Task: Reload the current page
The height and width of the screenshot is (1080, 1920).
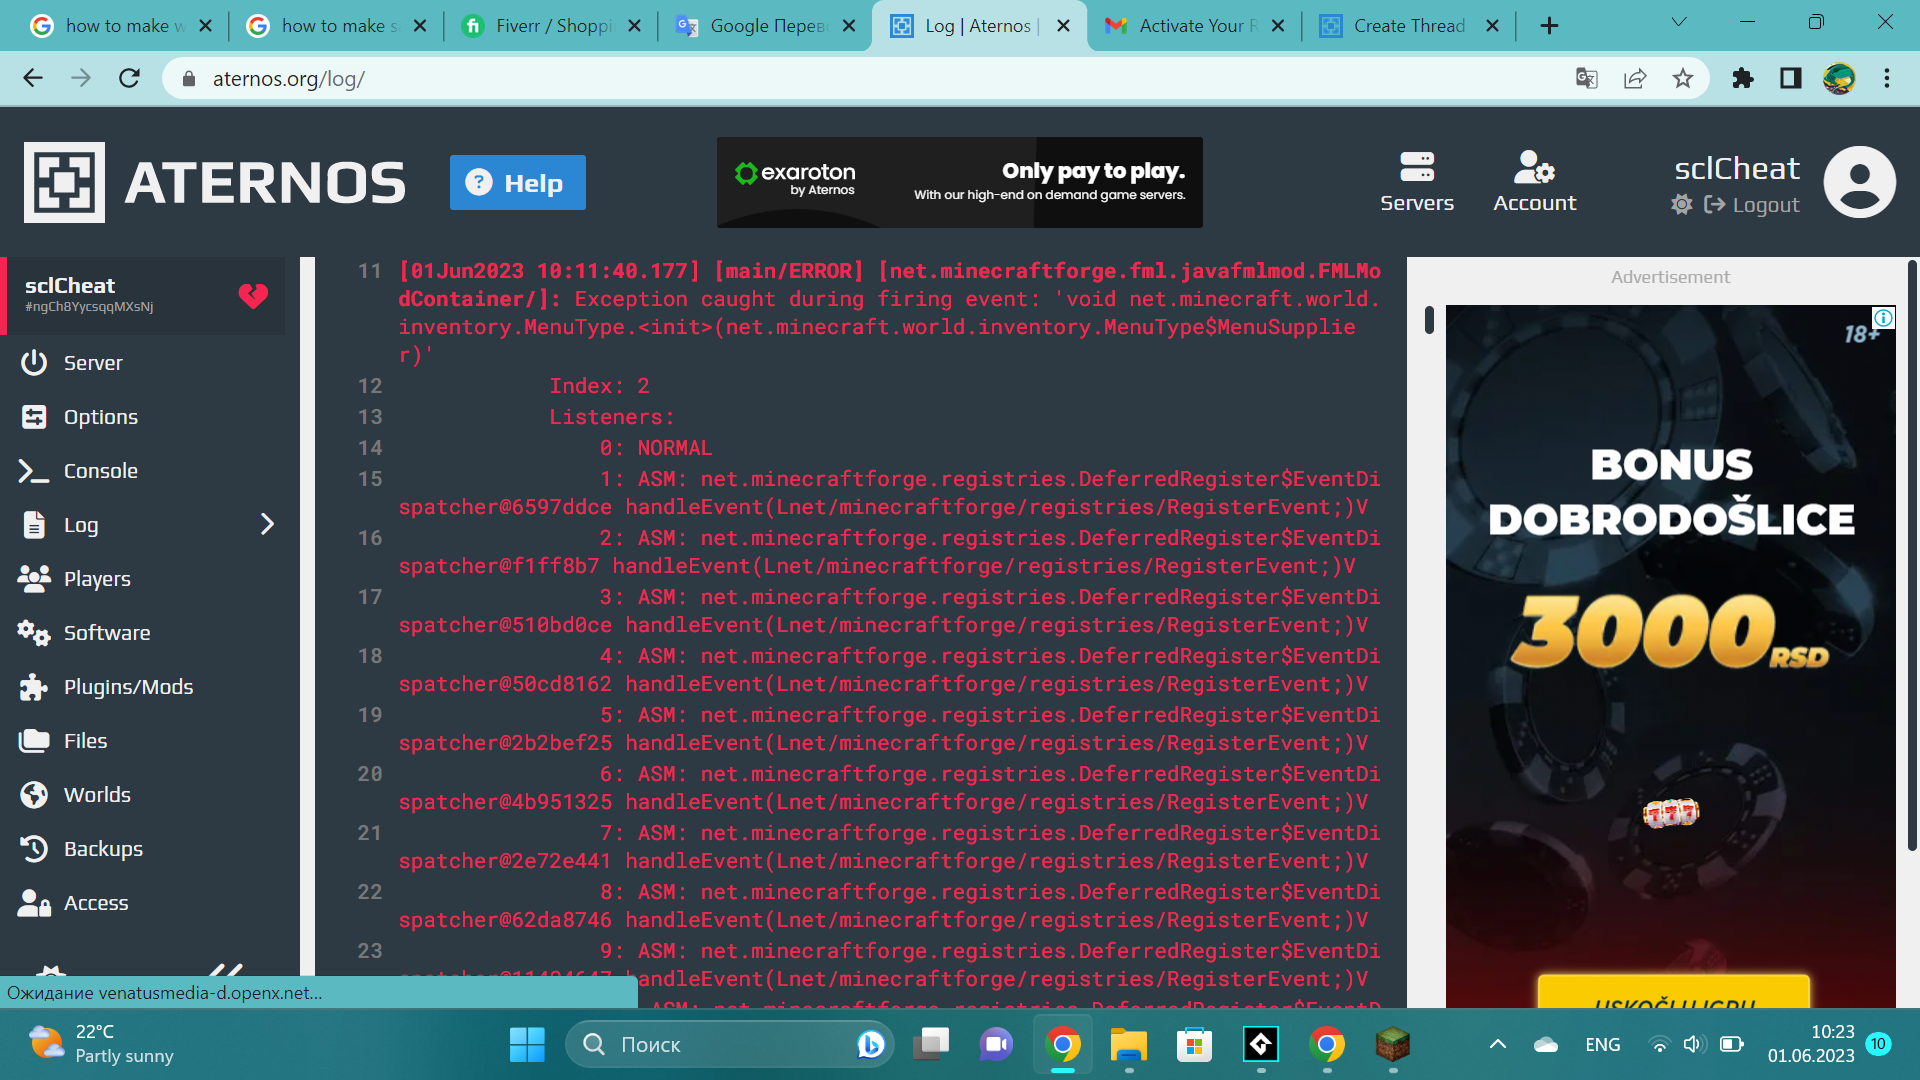Action: [x=129, y=78]
